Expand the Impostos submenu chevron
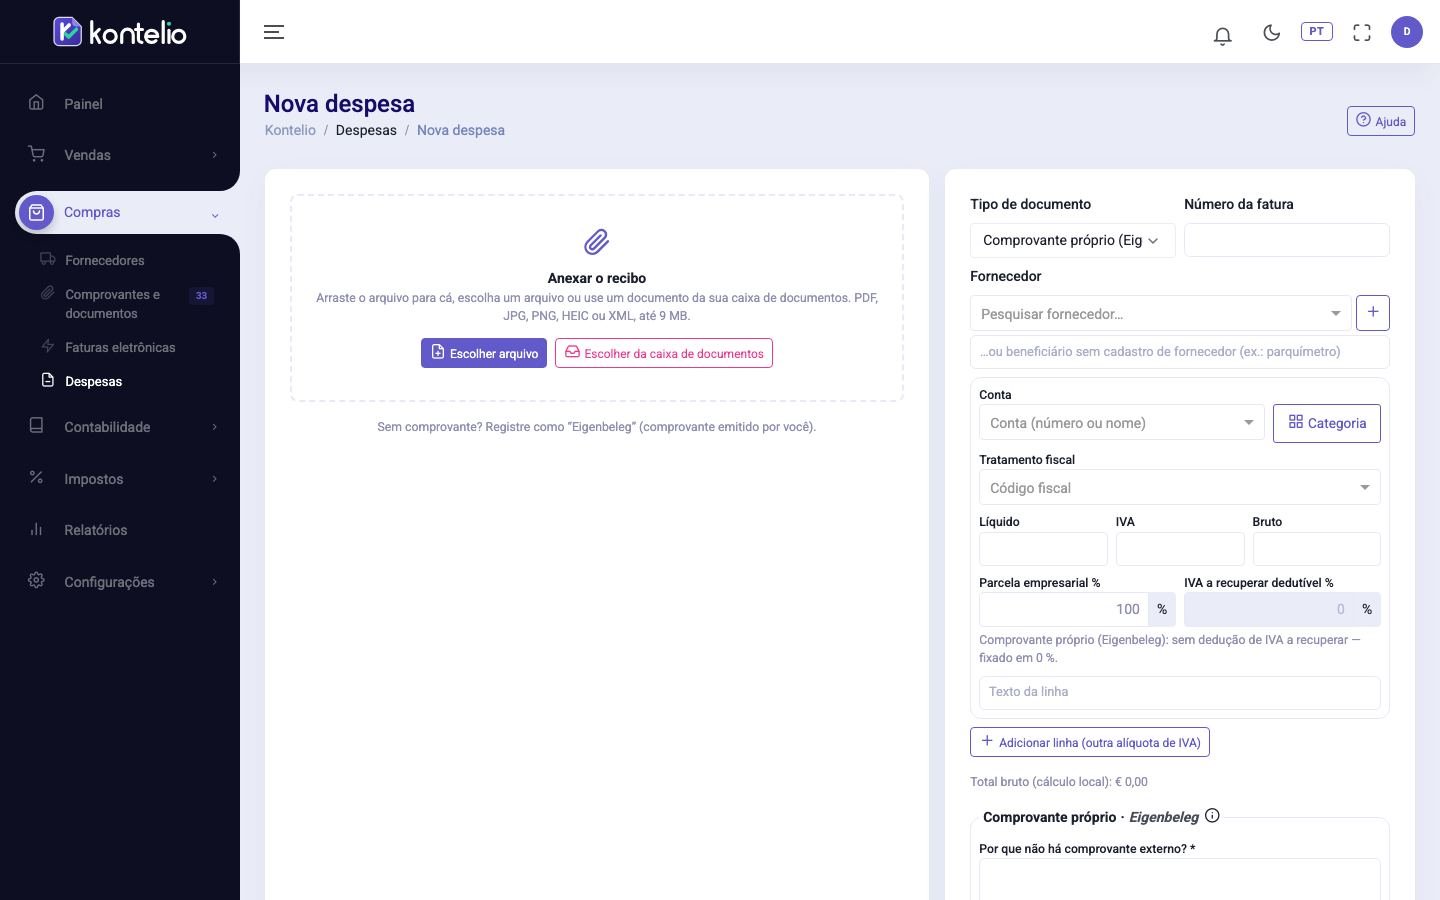1440x900 pixels. click(214, 479)
